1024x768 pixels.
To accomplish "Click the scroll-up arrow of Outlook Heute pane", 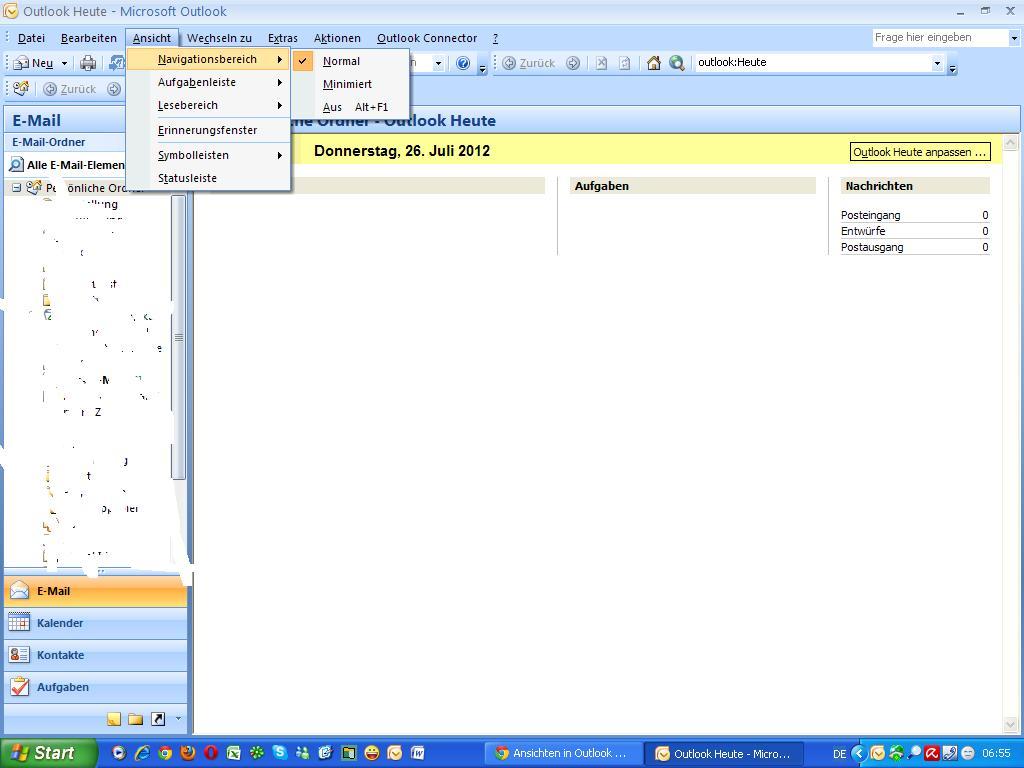I will pos(1010,142).
